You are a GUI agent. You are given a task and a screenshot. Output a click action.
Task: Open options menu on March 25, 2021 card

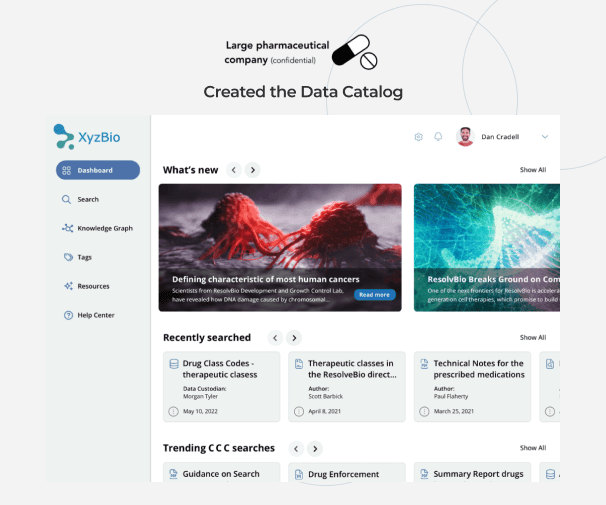(424, 411)
